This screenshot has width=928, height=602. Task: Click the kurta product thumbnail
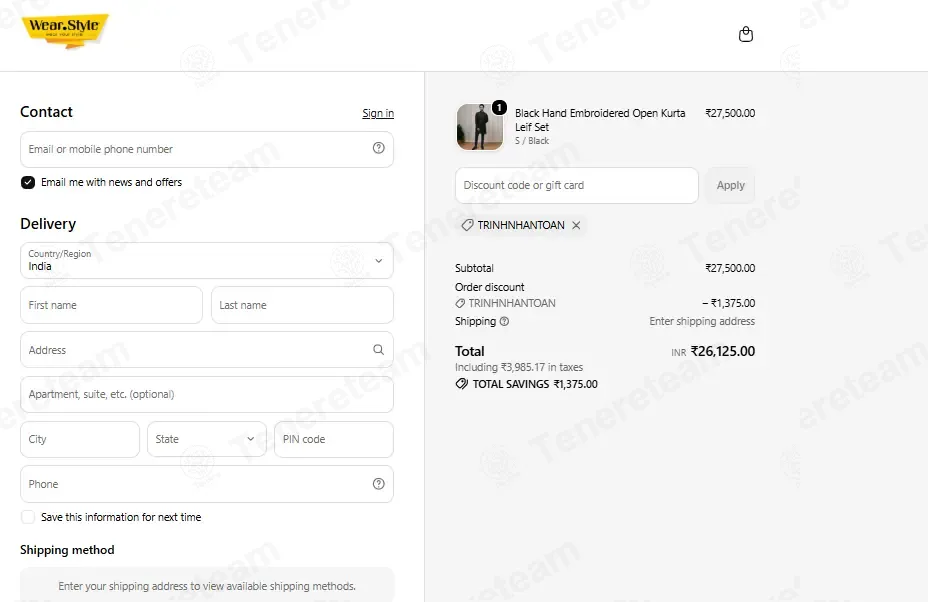(x=479, y=127)
